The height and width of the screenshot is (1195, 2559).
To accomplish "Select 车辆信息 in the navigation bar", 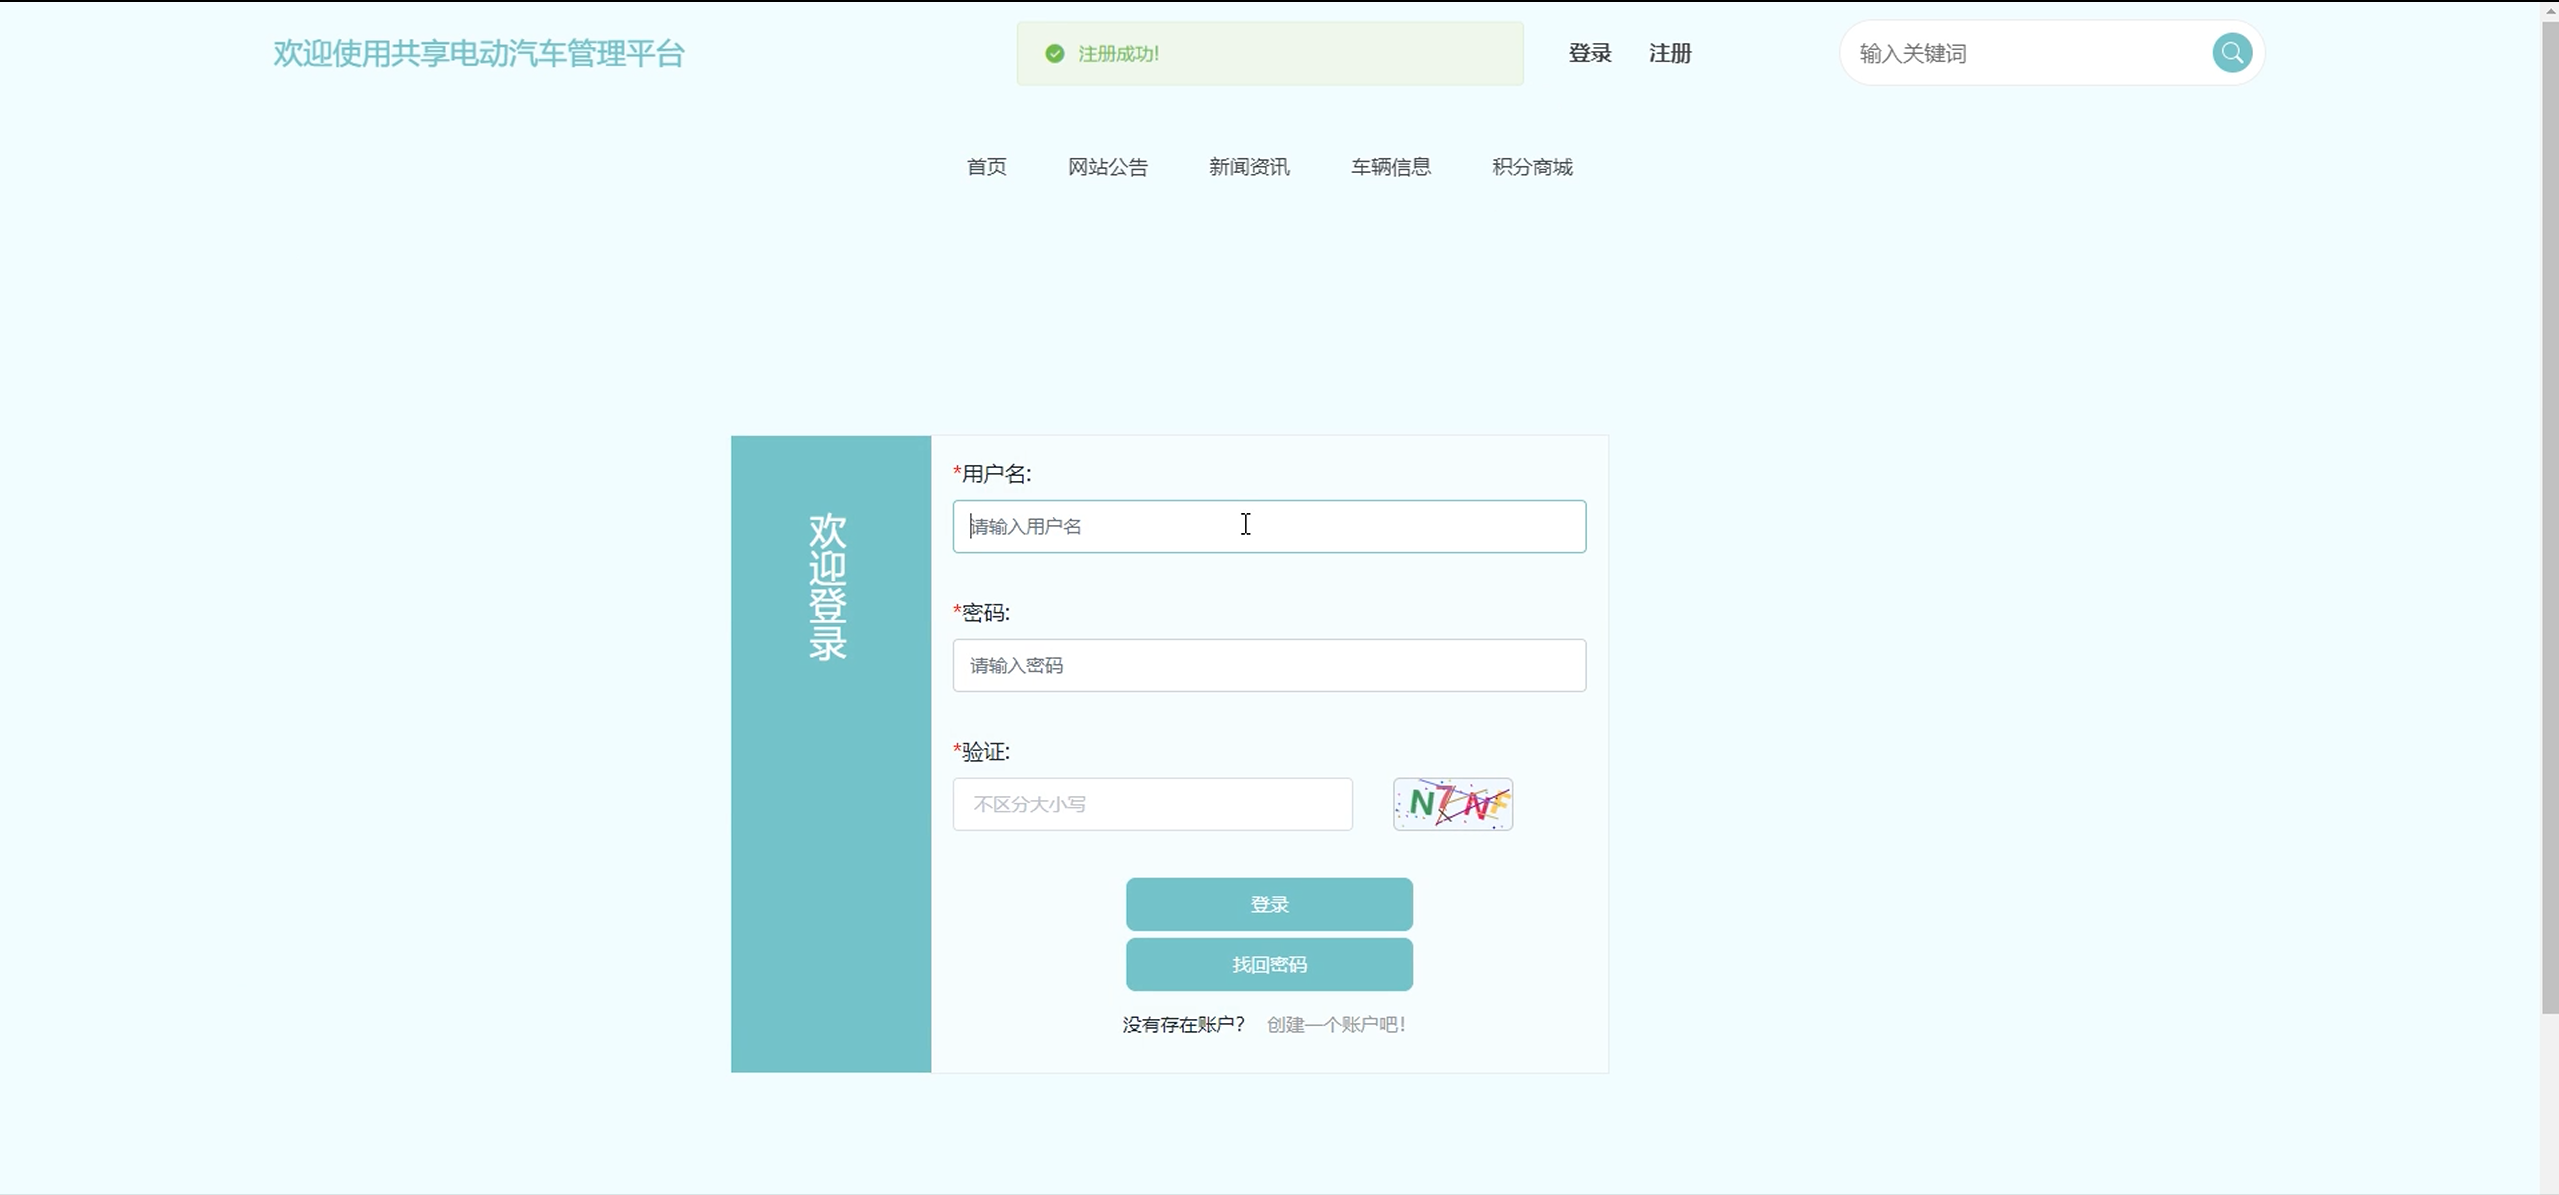I will [x=1390, y=167].
